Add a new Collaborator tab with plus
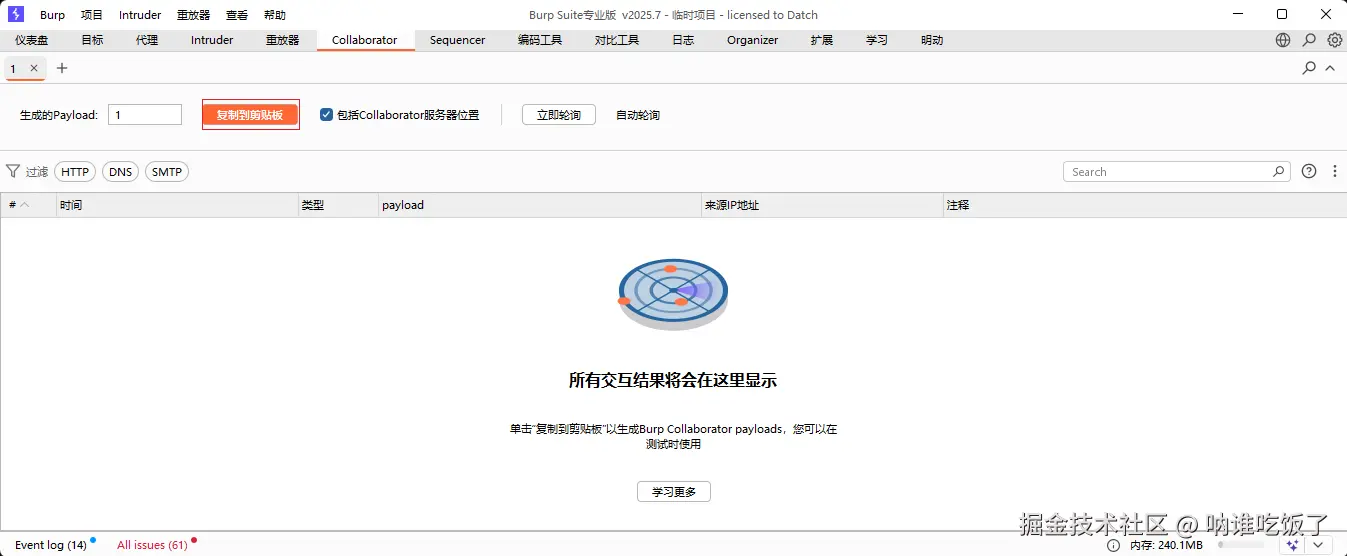Screen dimensions: 1347x556 [62, 68]
